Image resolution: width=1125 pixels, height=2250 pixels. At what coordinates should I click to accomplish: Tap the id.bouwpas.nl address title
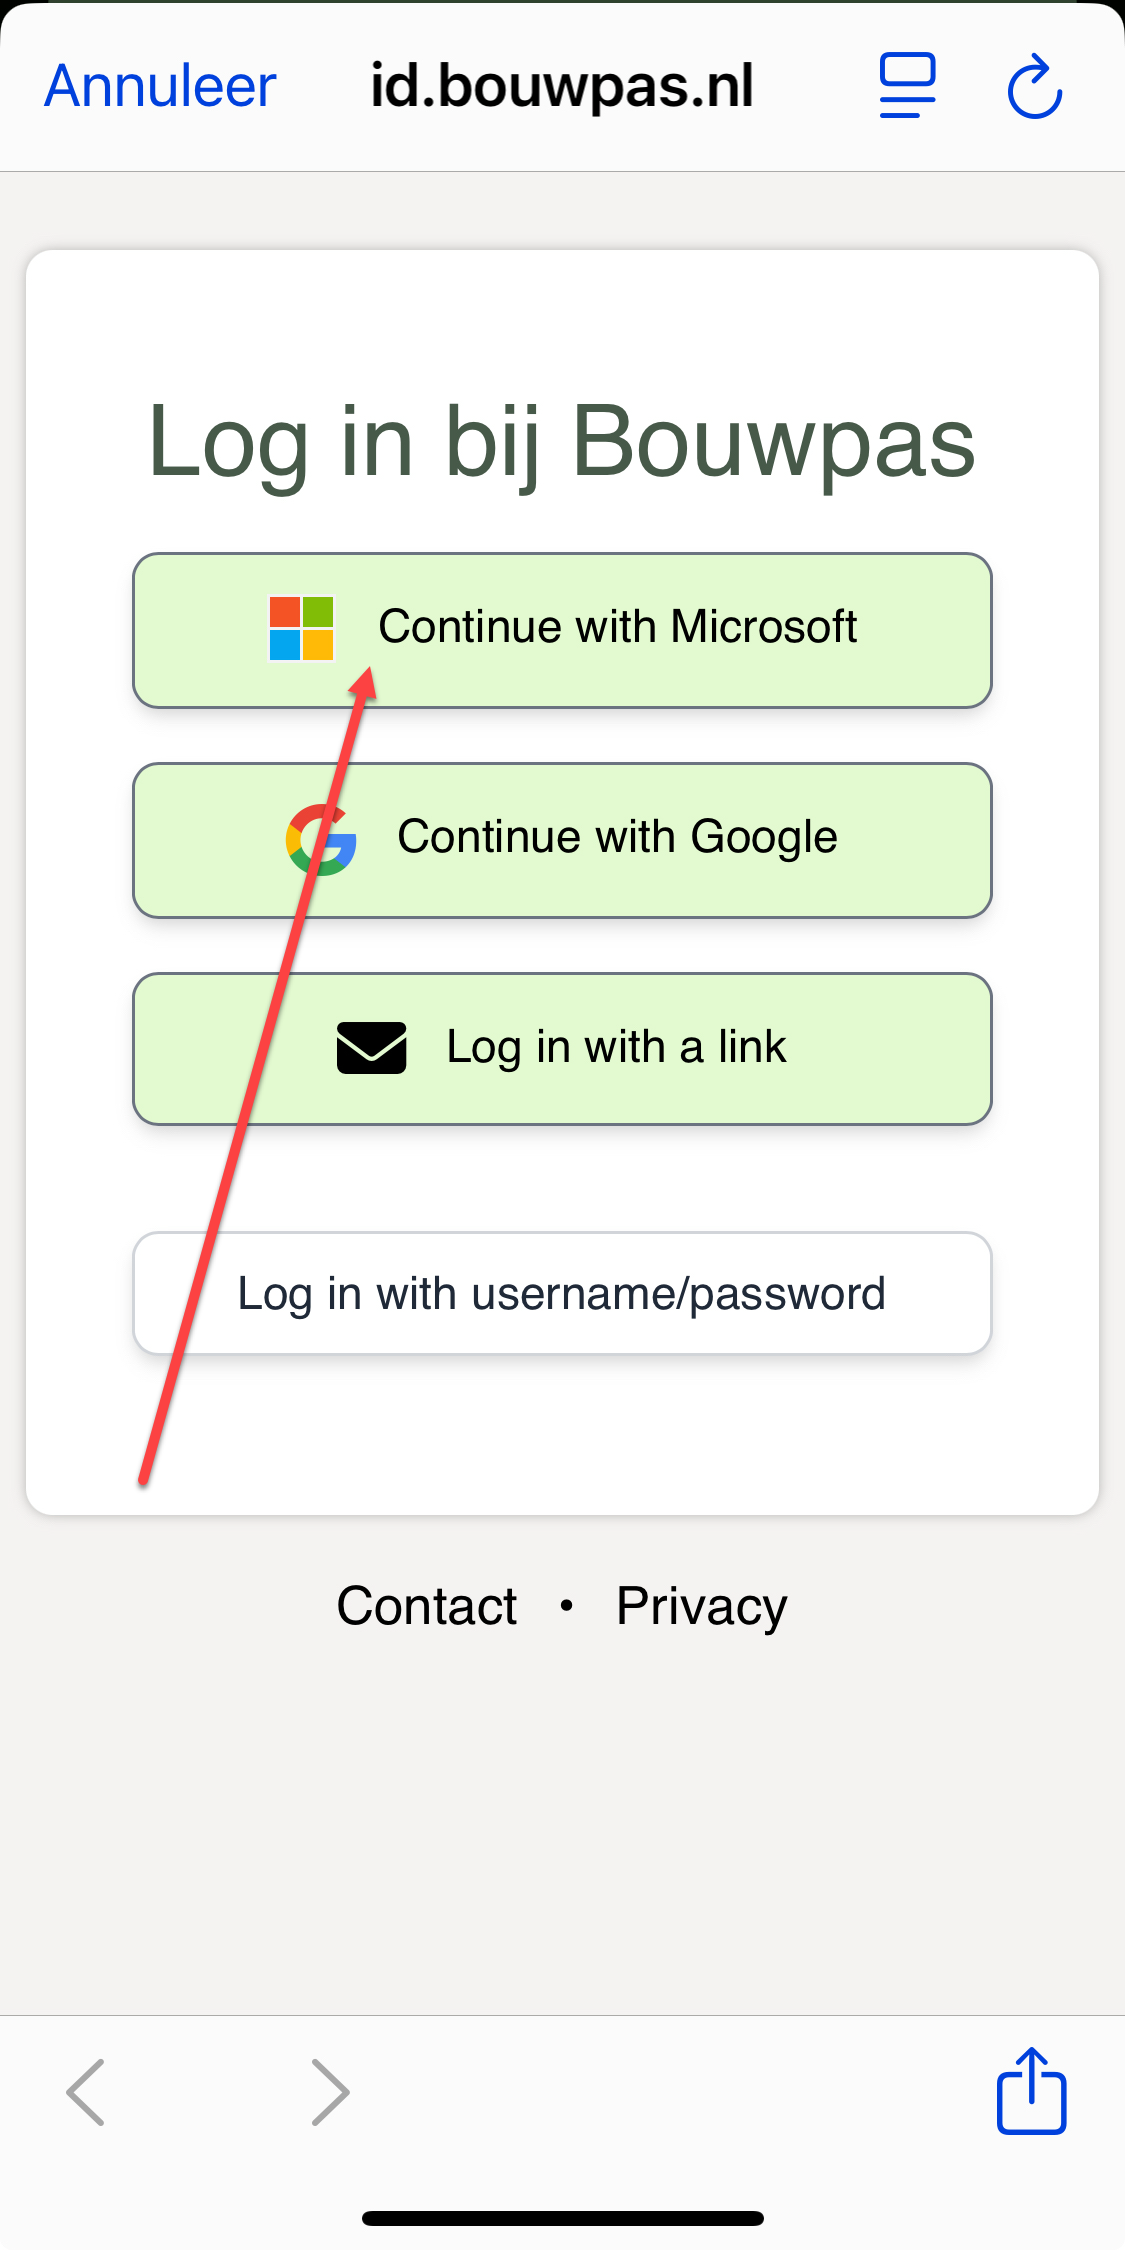(x=562, y=86)
